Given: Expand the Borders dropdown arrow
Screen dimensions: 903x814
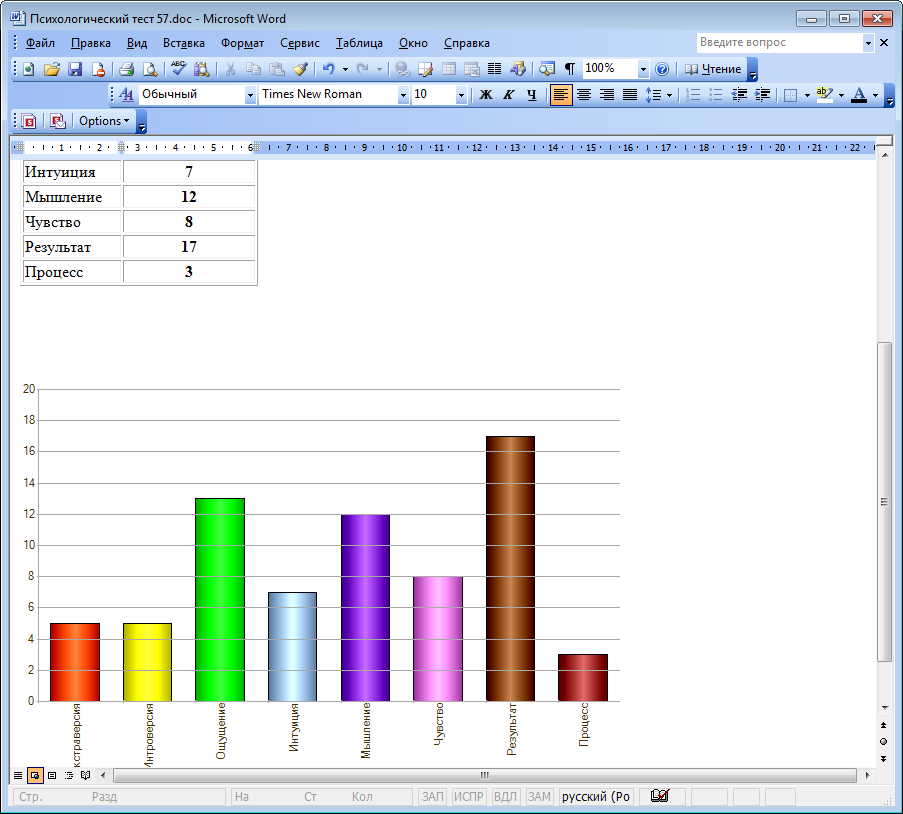Looking at the screenshot, I should [x=807, y=95].
